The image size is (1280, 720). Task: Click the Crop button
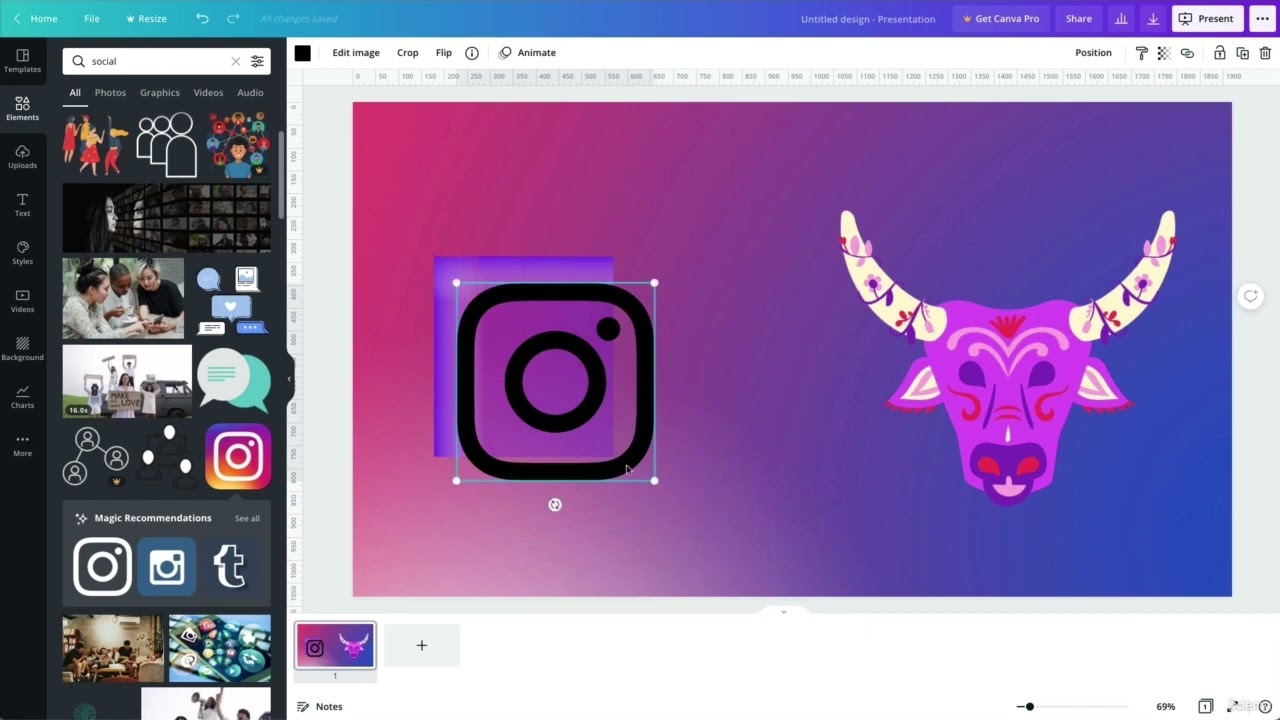(408, 53)
